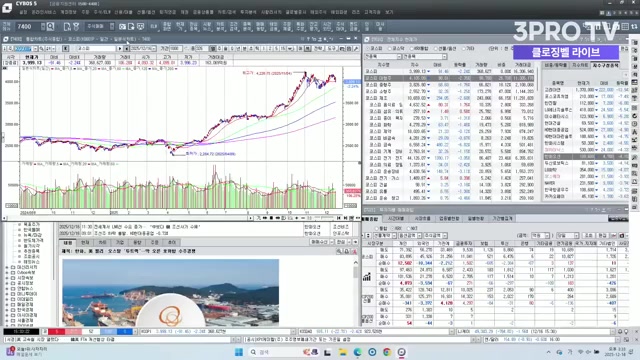The image size is (640, 360).
Task: Open the 차트 tab above news article
Action: tap(102, 242)
